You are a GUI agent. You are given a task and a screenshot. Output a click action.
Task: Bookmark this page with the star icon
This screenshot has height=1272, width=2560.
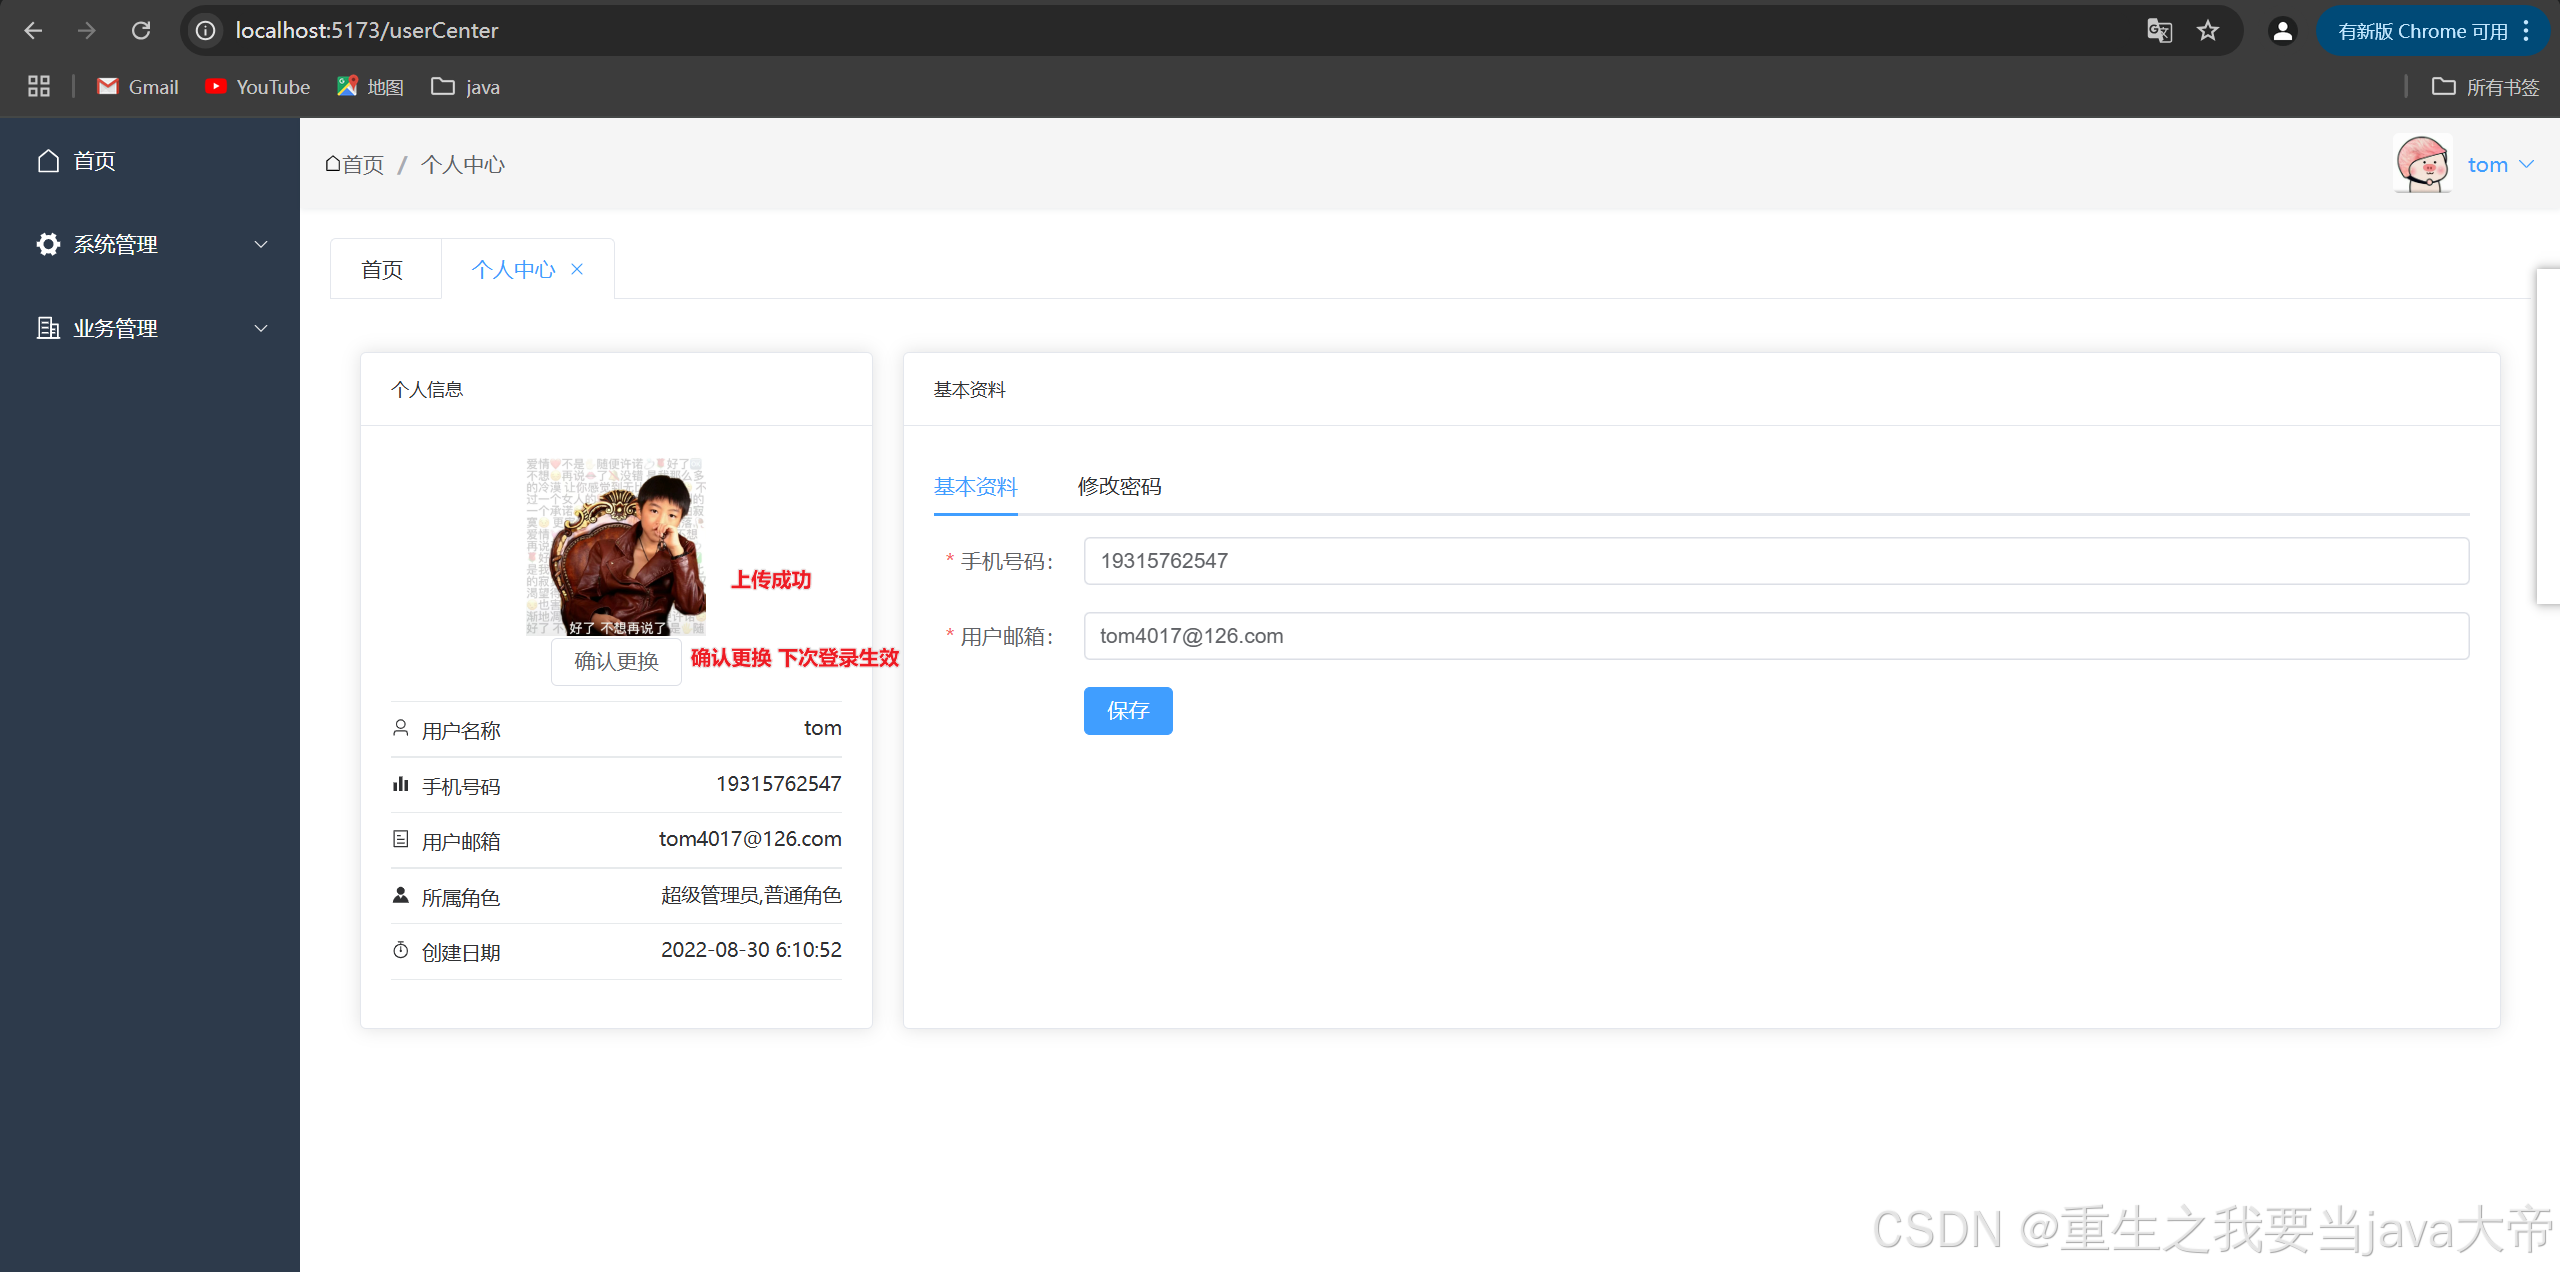pyautogui.click(x=2208, y=31)
